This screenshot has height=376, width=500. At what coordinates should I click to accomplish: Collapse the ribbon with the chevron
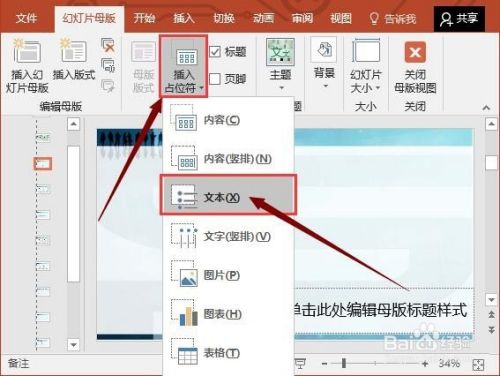[x=486, y=107]
